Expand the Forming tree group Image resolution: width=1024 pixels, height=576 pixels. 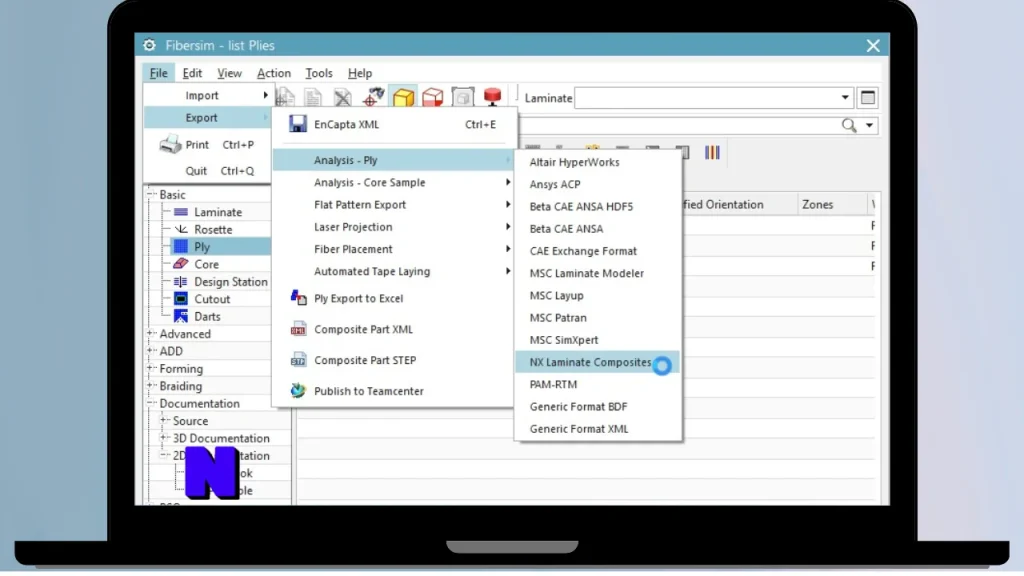tap(151, 368)
